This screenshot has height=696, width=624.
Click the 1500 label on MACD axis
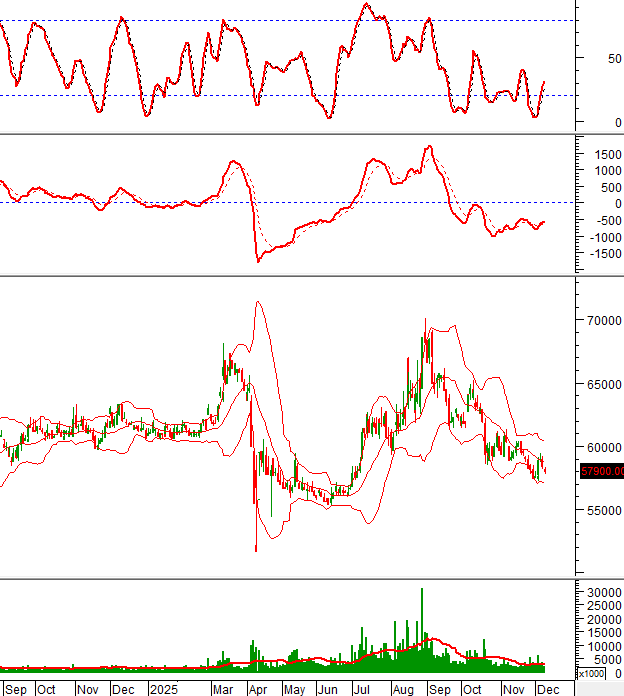pos(603,155)
